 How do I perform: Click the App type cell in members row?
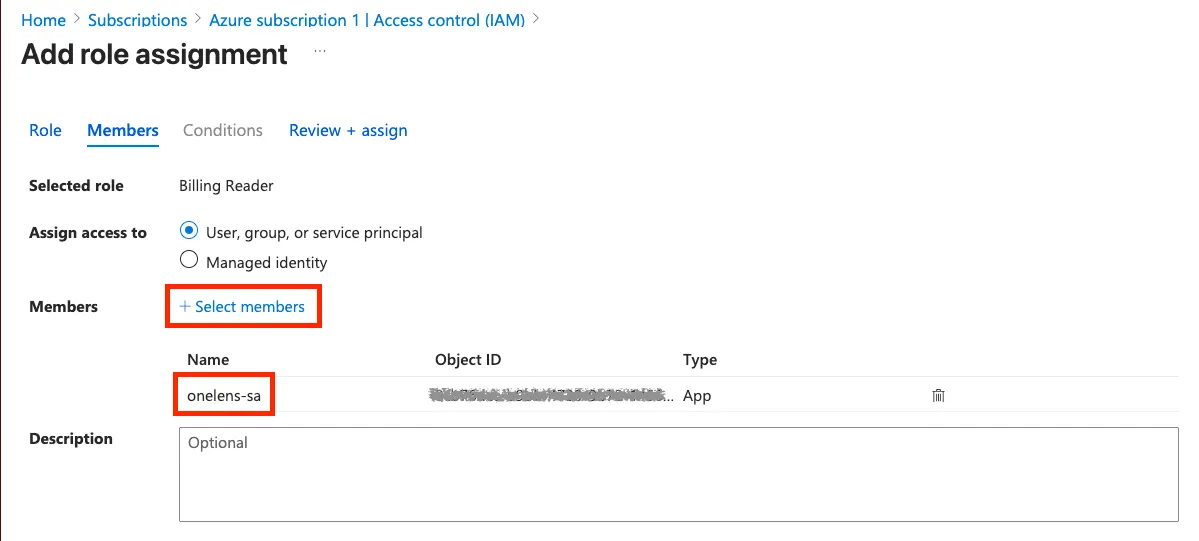697,396
